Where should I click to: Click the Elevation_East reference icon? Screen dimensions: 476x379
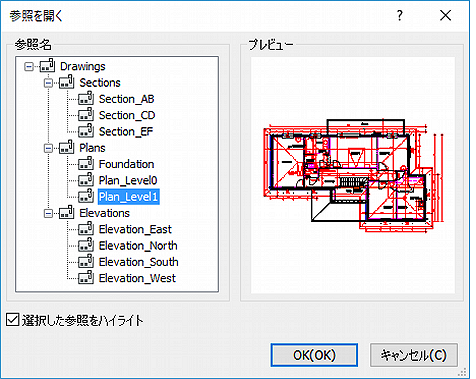pyautogui.click(x=86, y=229)
